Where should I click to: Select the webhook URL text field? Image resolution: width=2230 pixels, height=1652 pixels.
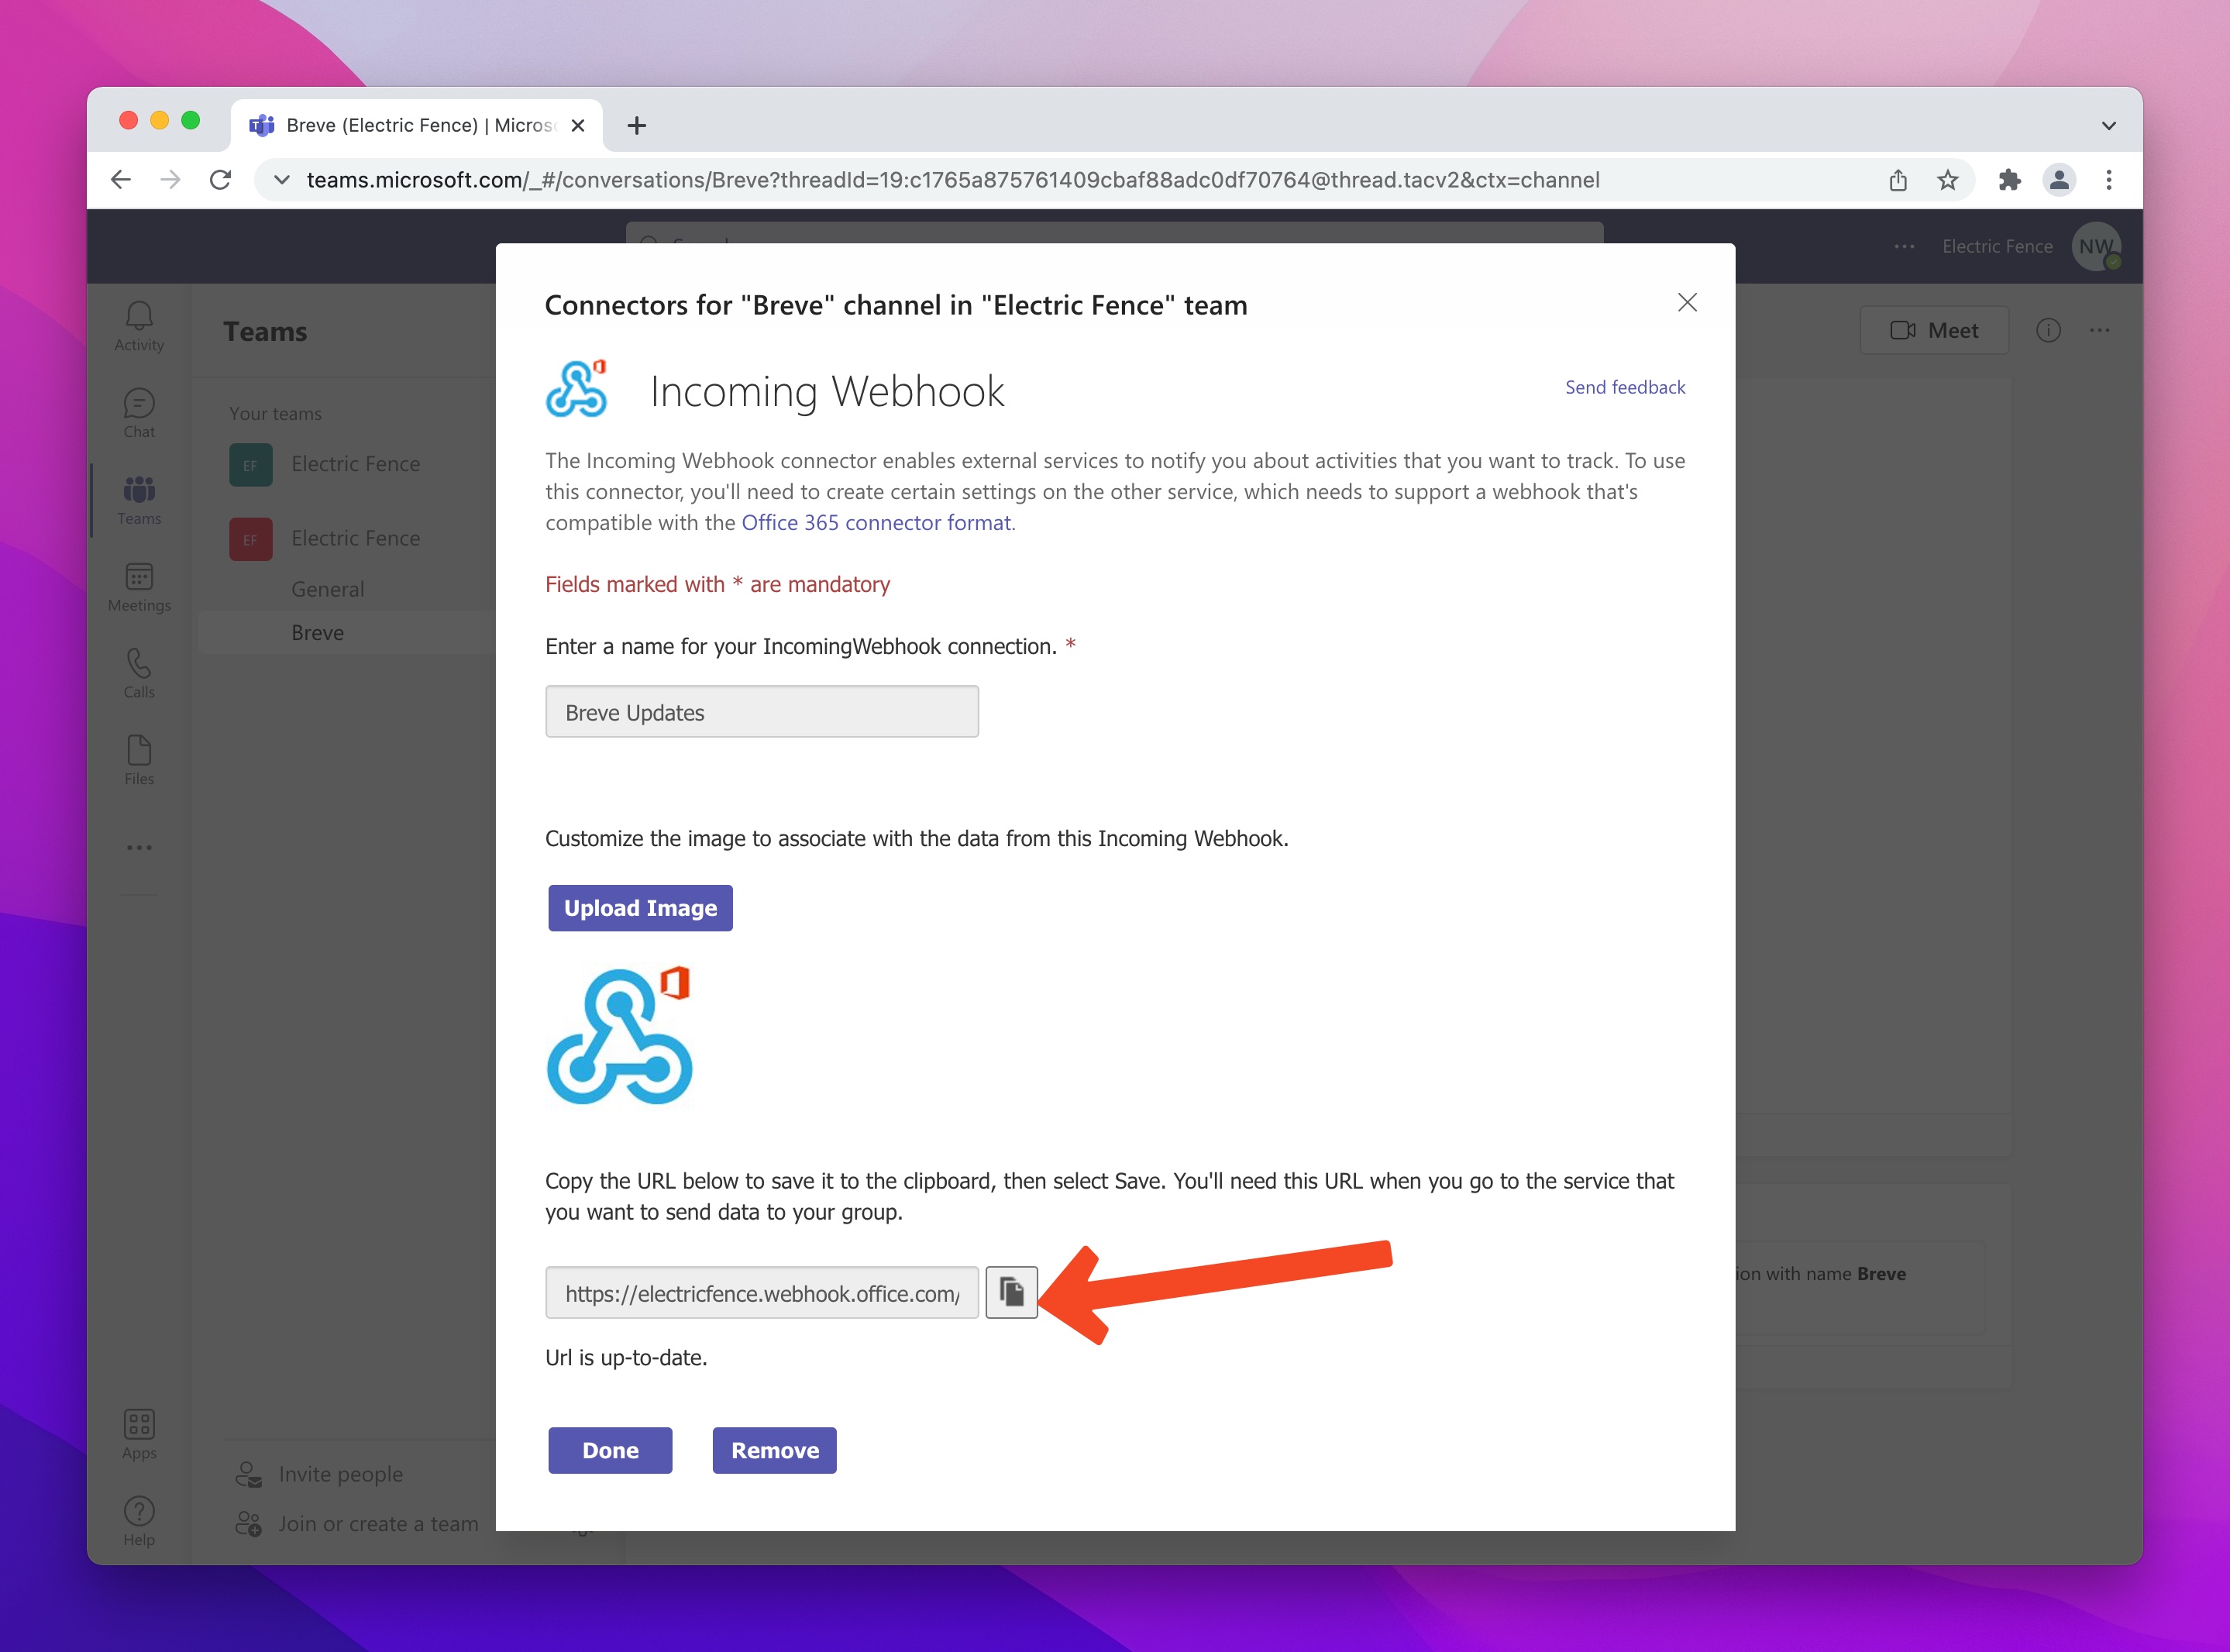point(762,1293)
